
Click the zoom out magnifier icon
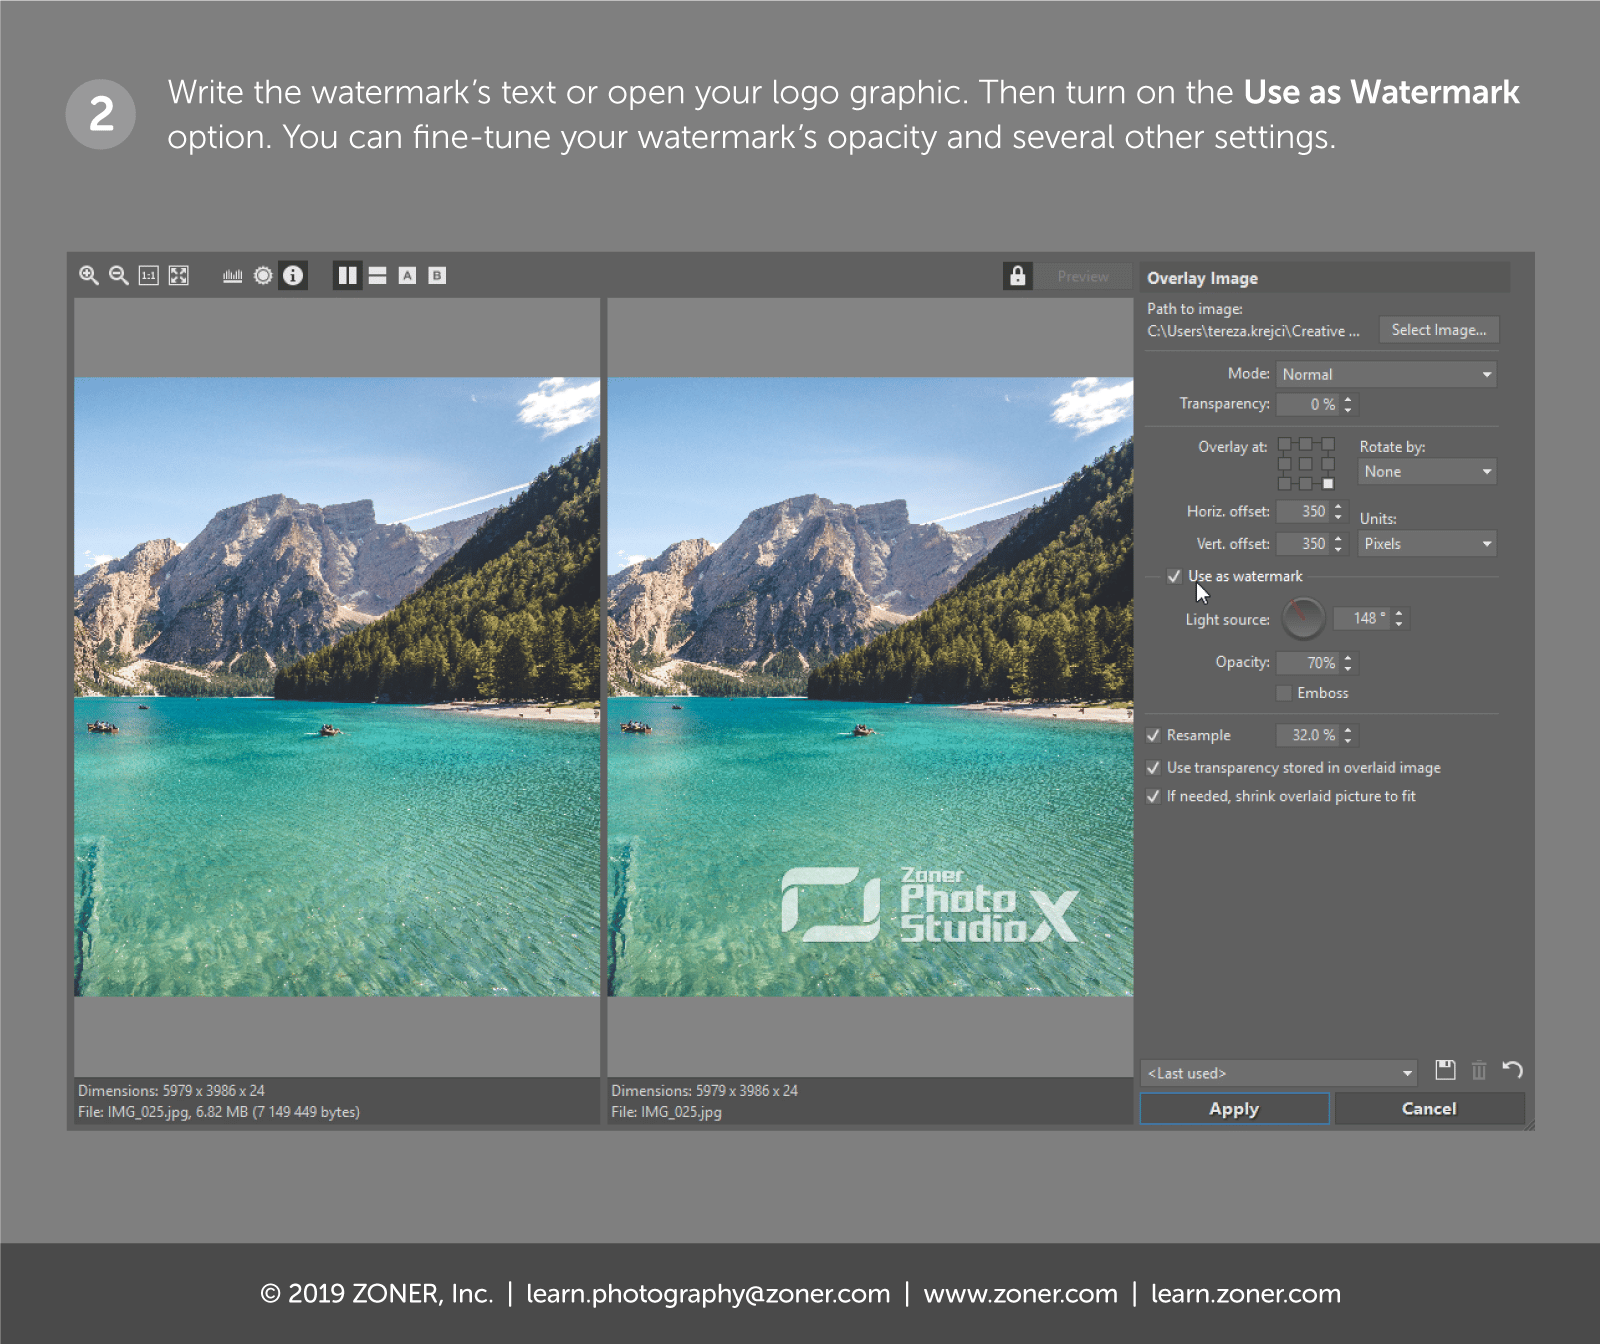(x=118, y=275)
